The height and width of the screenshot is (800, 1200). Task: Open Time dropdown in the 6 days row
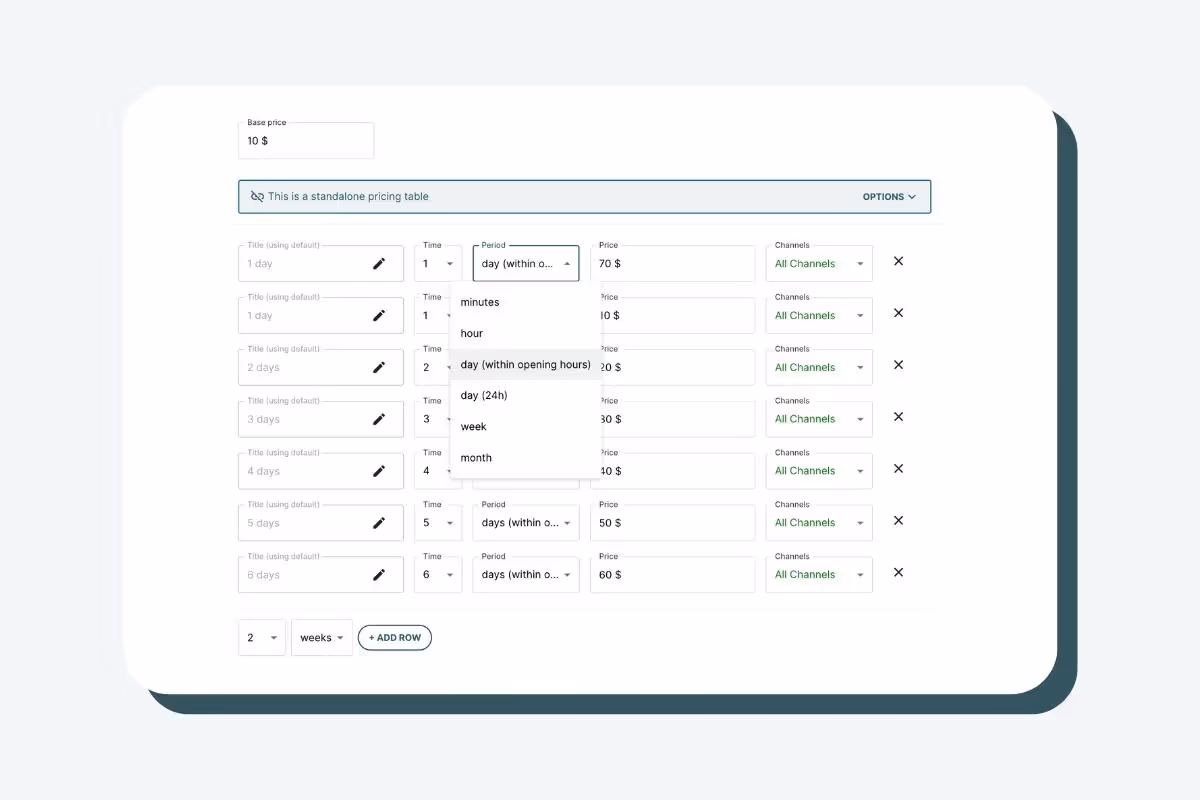coord(438,575)
